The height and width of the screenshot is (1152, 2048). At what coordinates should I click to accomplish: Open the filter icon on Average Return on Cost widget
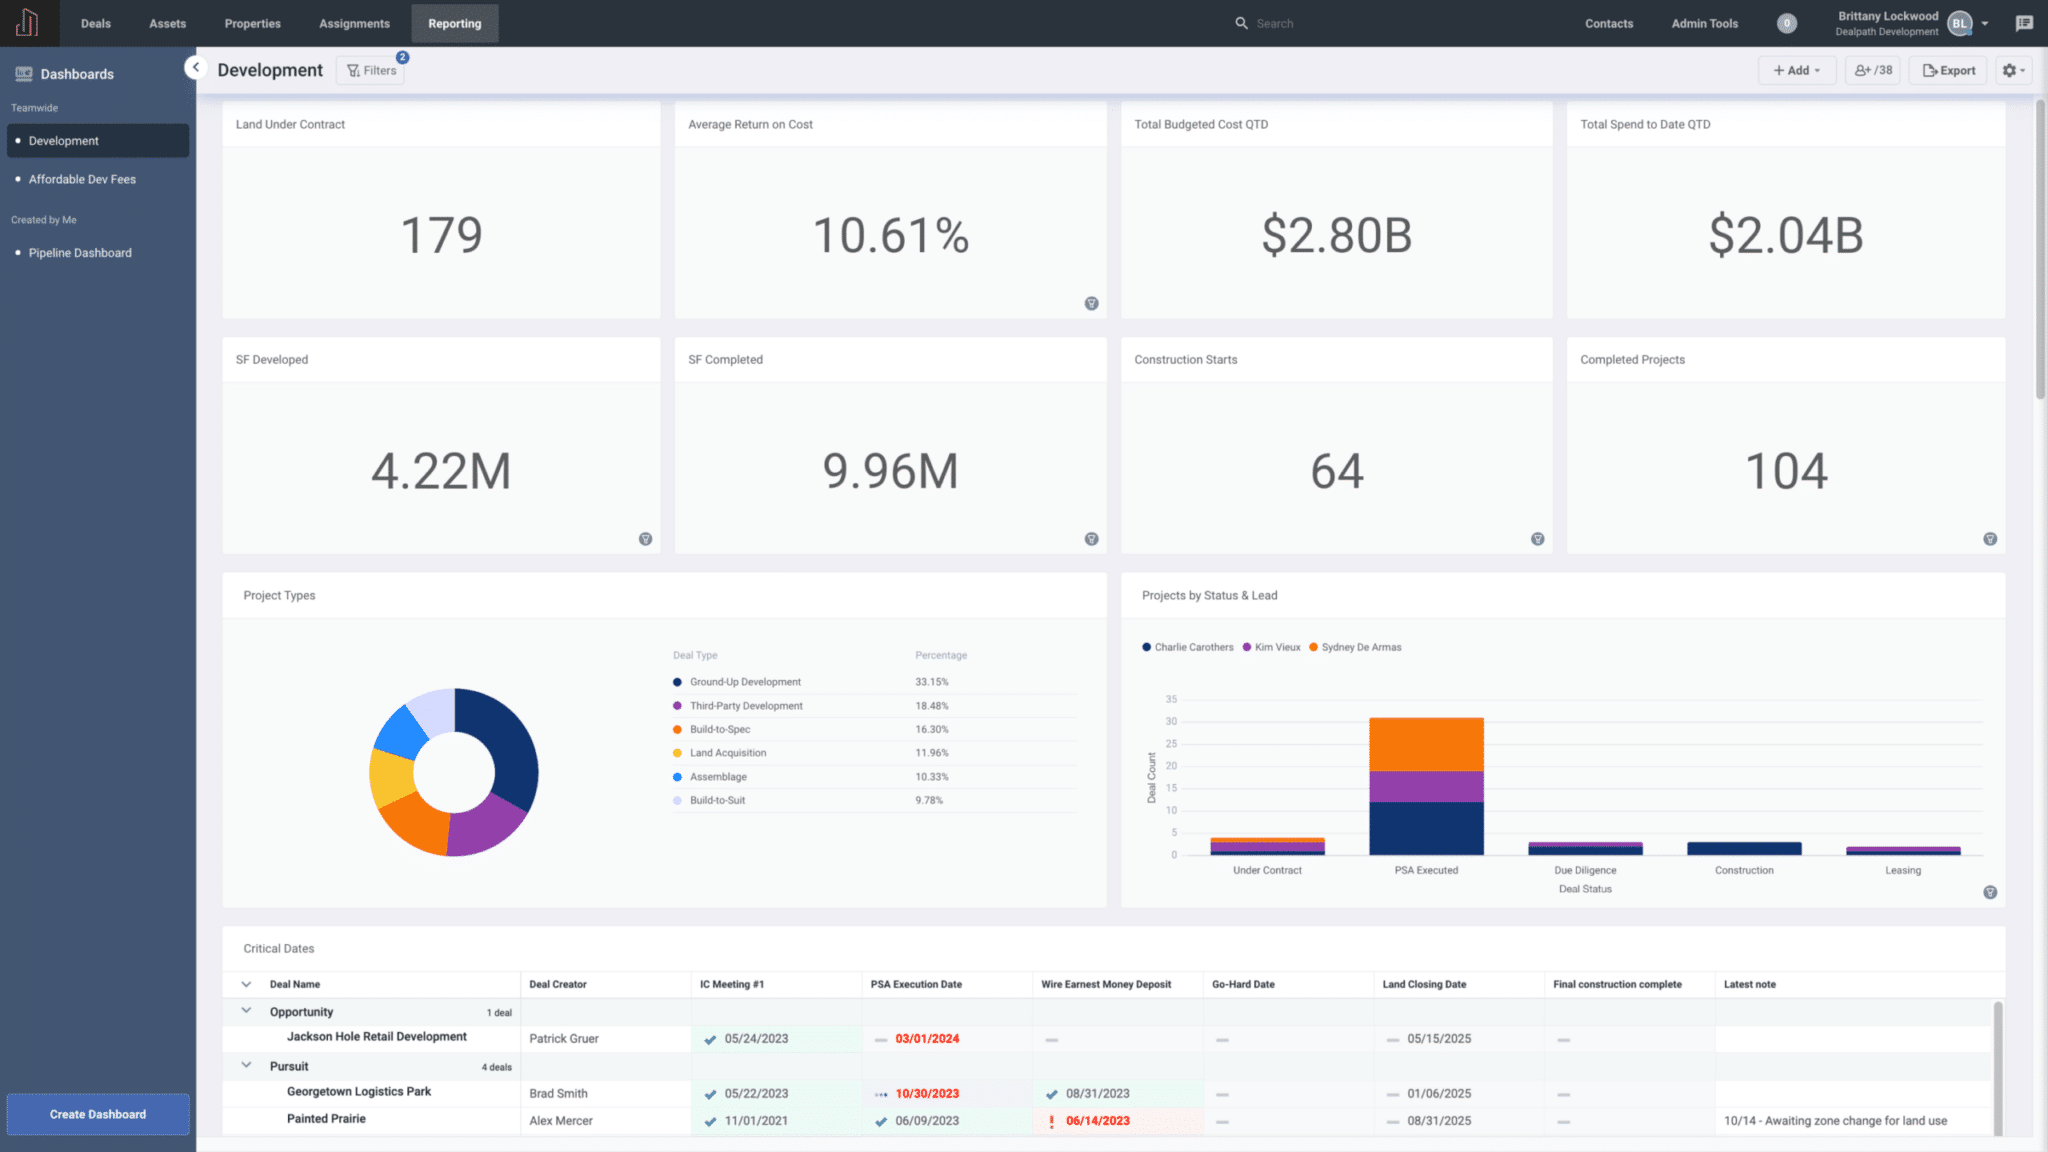pos(1091,303)
